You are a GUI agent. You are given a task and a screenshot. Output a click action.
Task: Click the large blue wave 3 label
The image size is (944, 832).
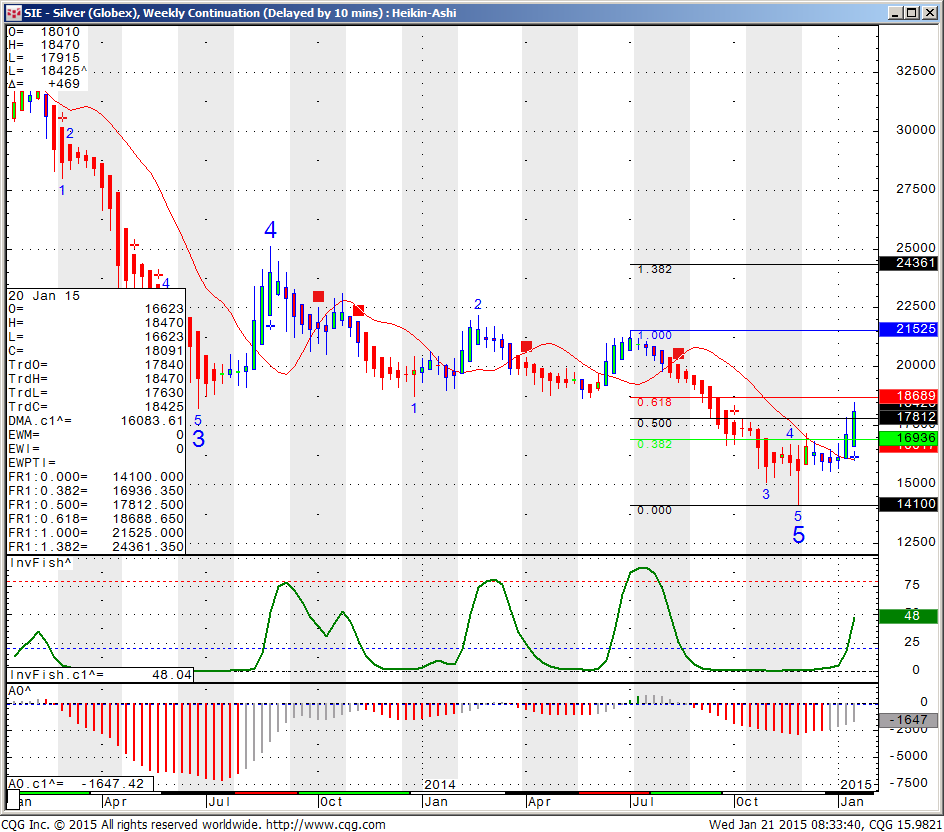(198, 439)
